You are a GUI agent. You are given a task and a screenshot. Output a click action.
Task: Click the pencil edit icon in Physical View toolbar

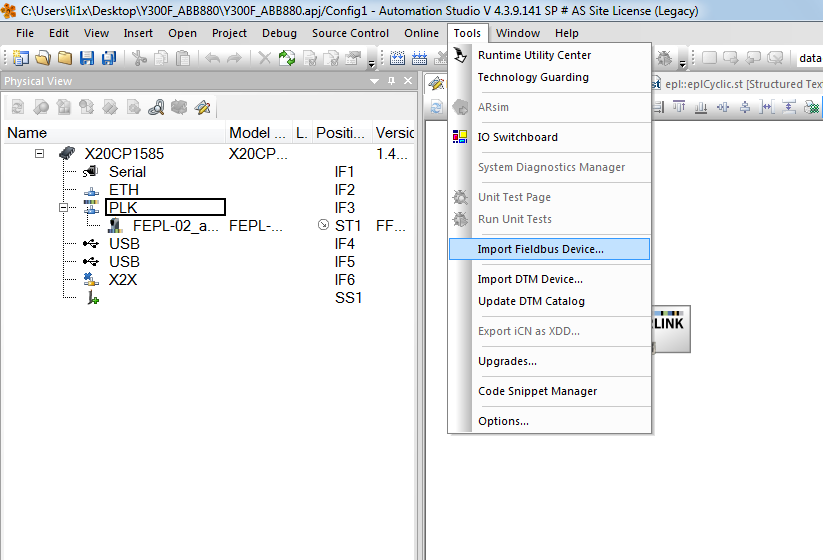tap(202, 108)
